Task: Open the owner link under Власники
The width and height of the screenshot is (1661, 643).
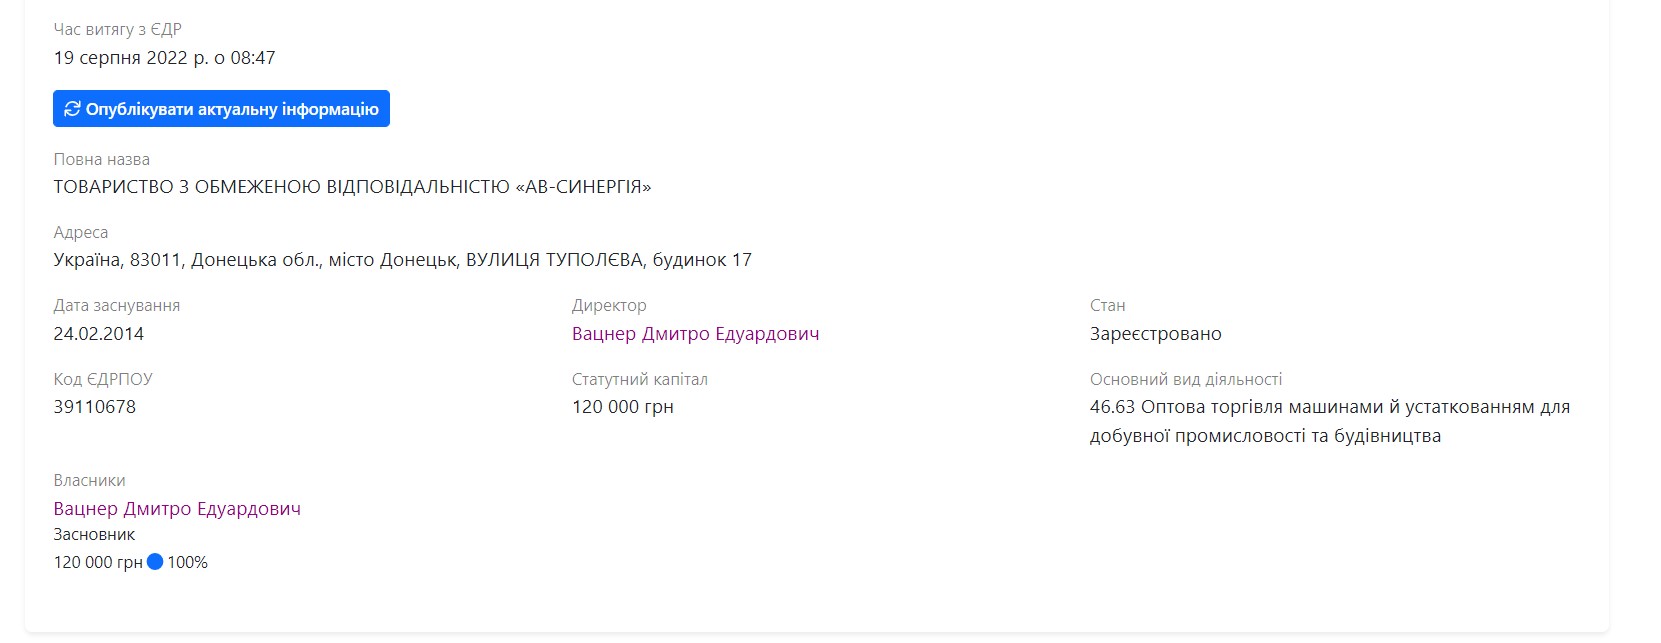Action: coord(177,509)
